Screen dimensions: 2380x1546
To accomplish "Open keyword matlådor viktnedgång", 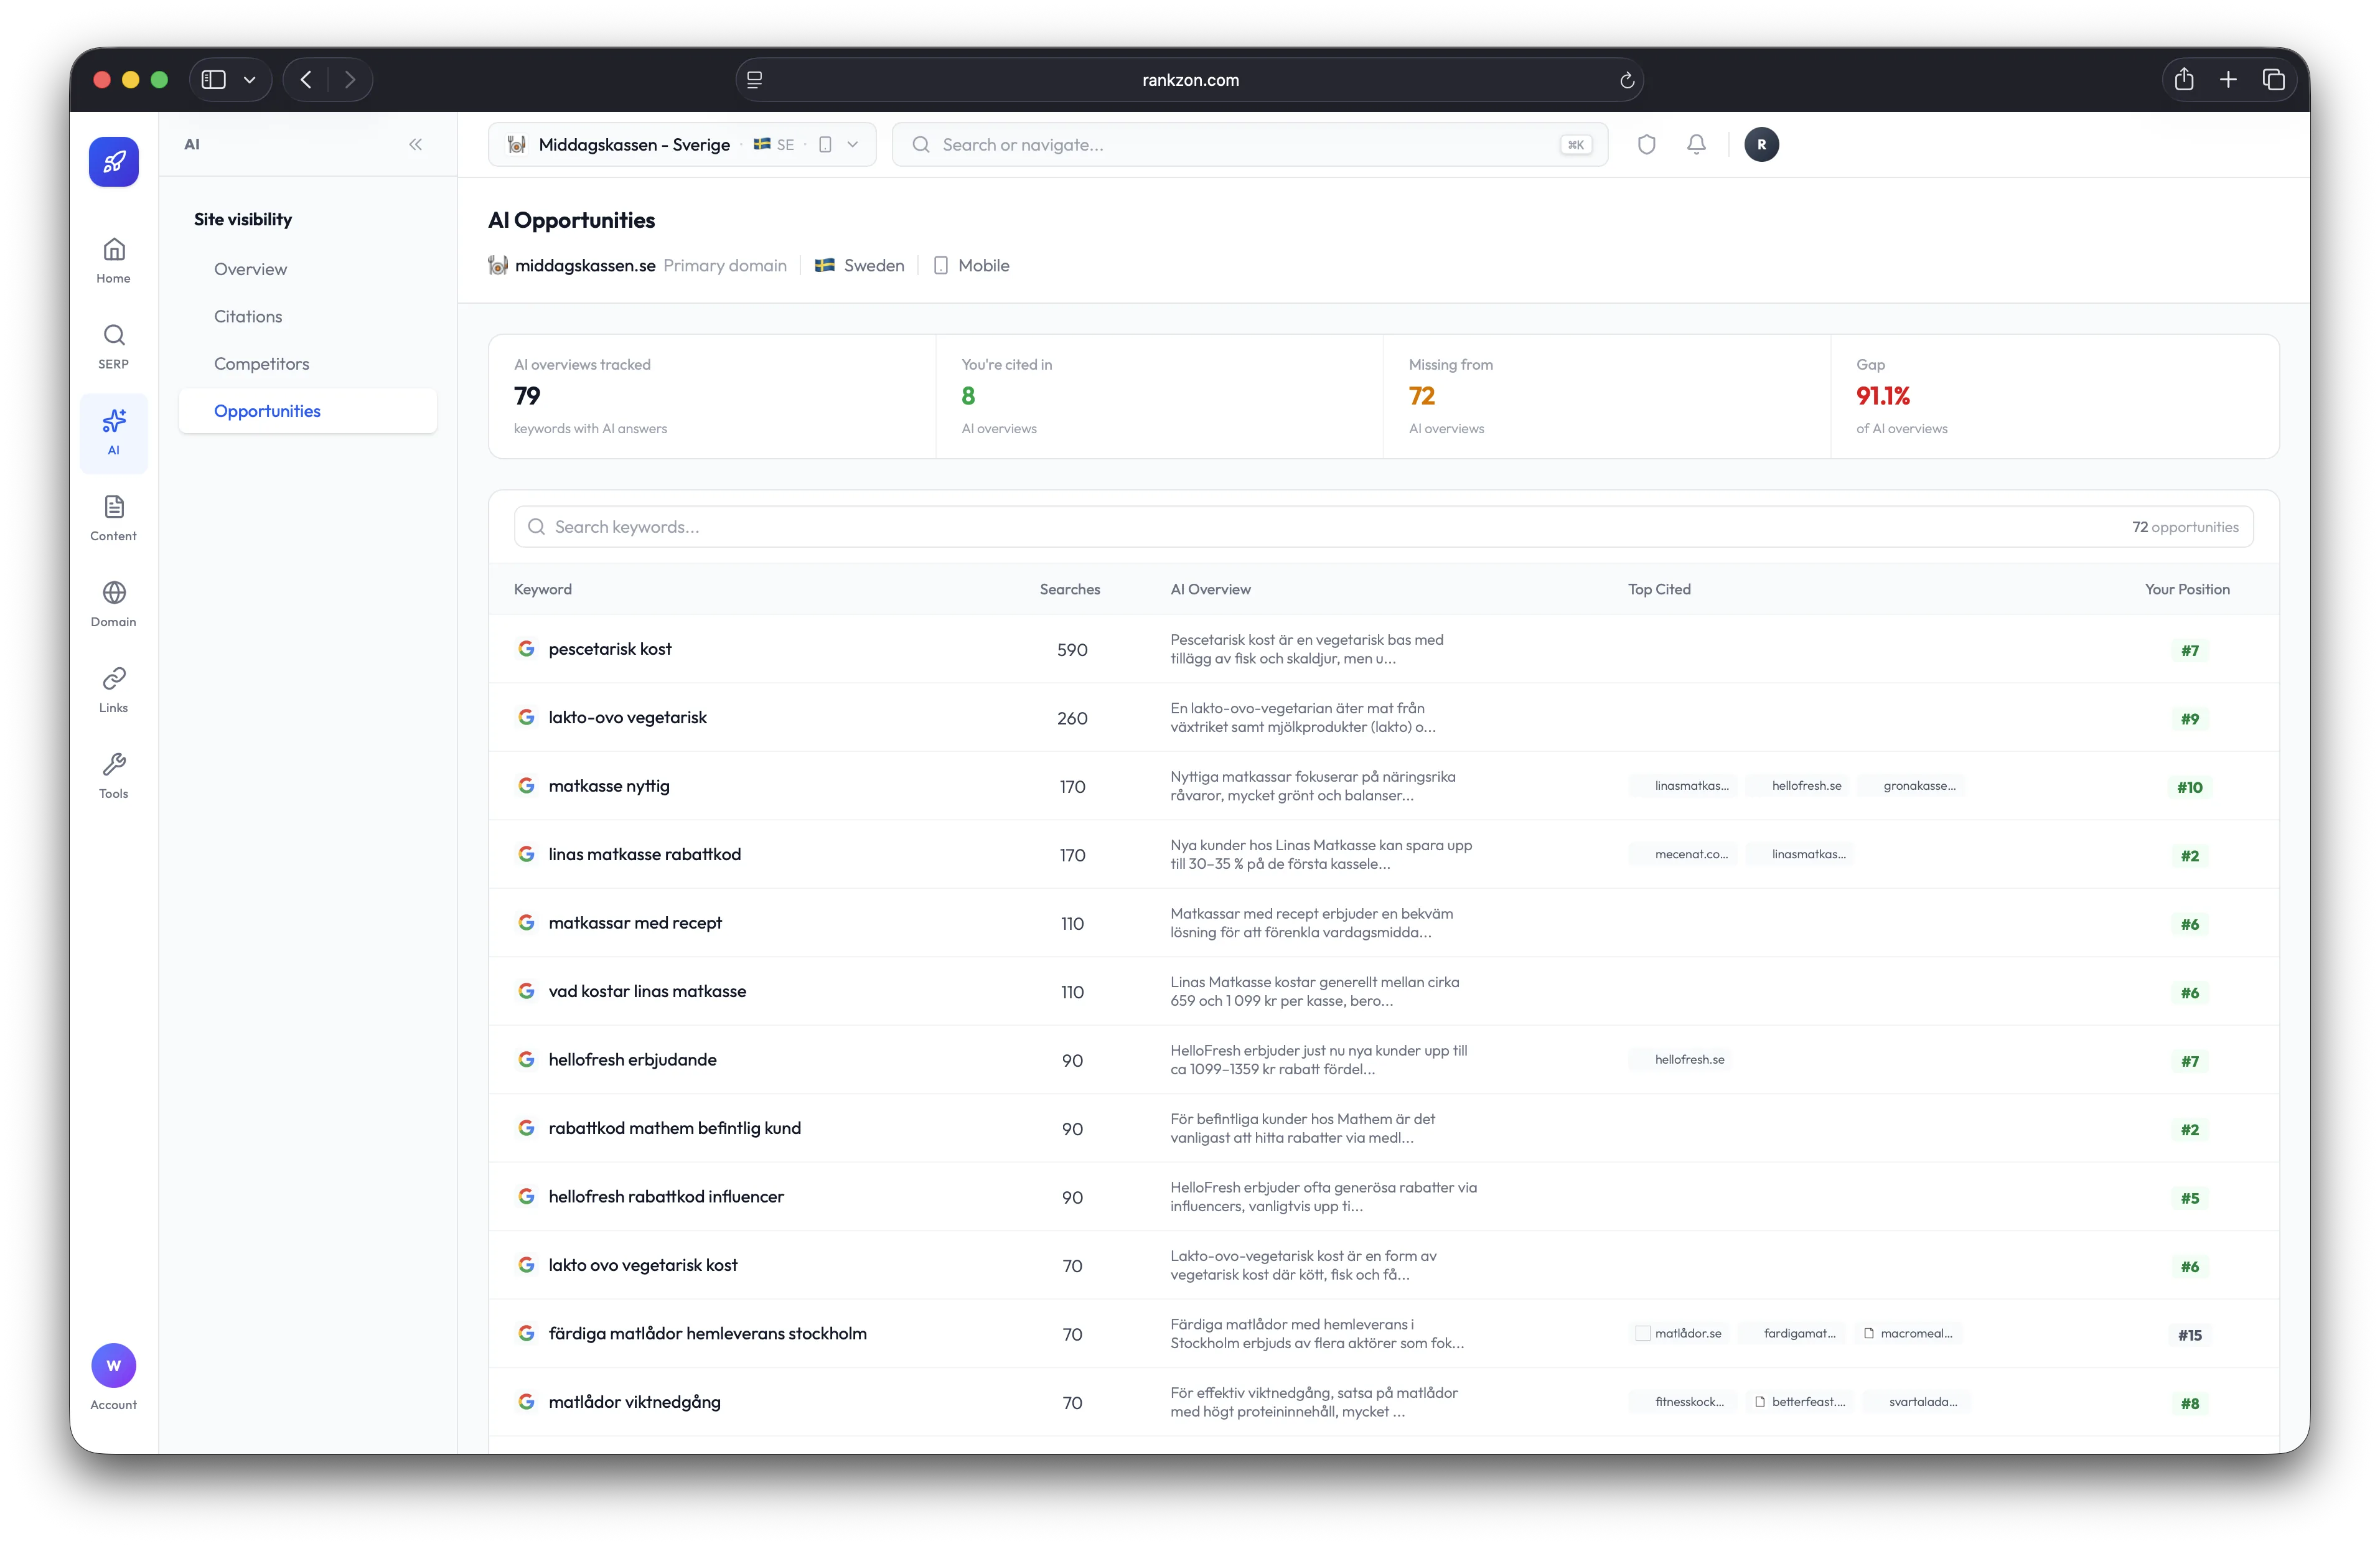I will pyautogui.click(x=634, y=1402).
